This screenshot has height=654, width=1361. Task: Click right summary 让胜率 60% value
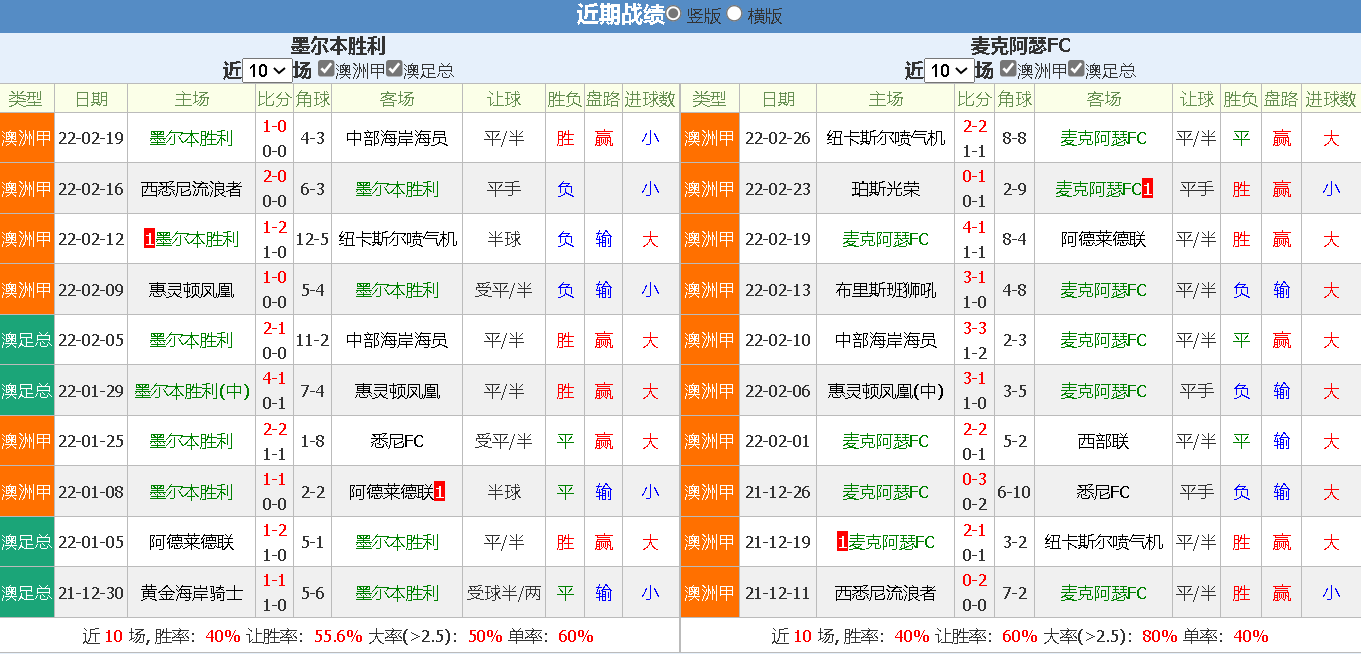point(1020,636)
